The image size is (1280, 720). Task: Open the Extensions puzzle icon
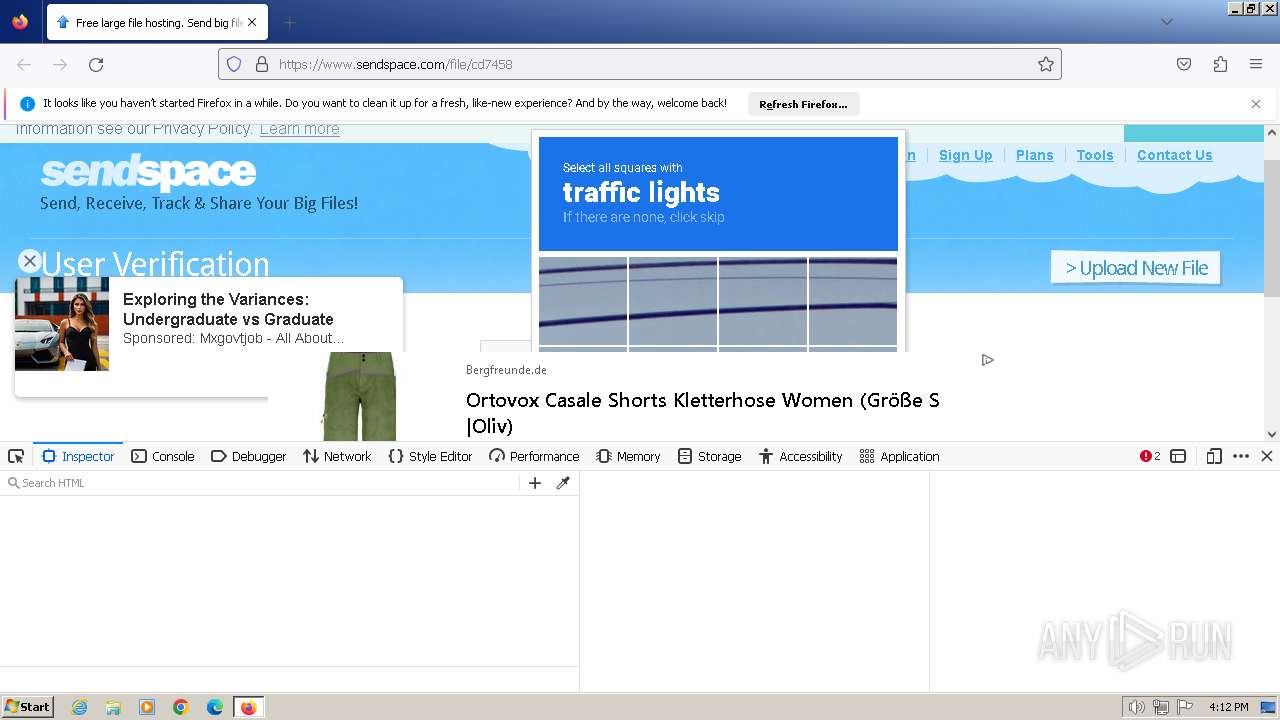pyautogui.click(x=1220, y=64)
